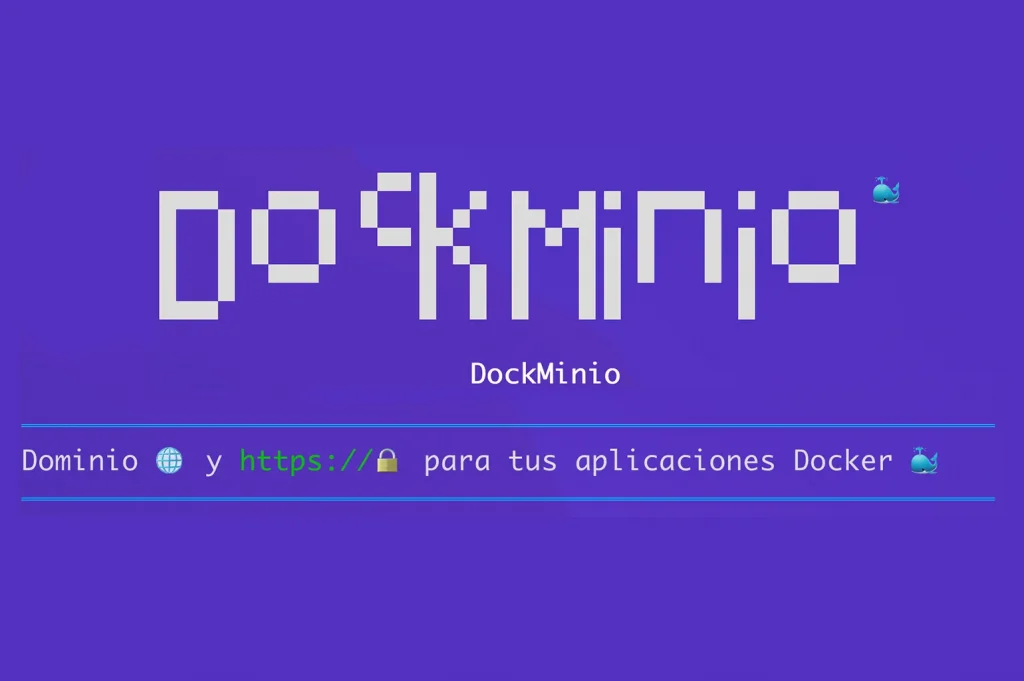The image size is (1024, 681).
Task: Click the padlock emoji after https://
Action: click(x=387, y=460)
